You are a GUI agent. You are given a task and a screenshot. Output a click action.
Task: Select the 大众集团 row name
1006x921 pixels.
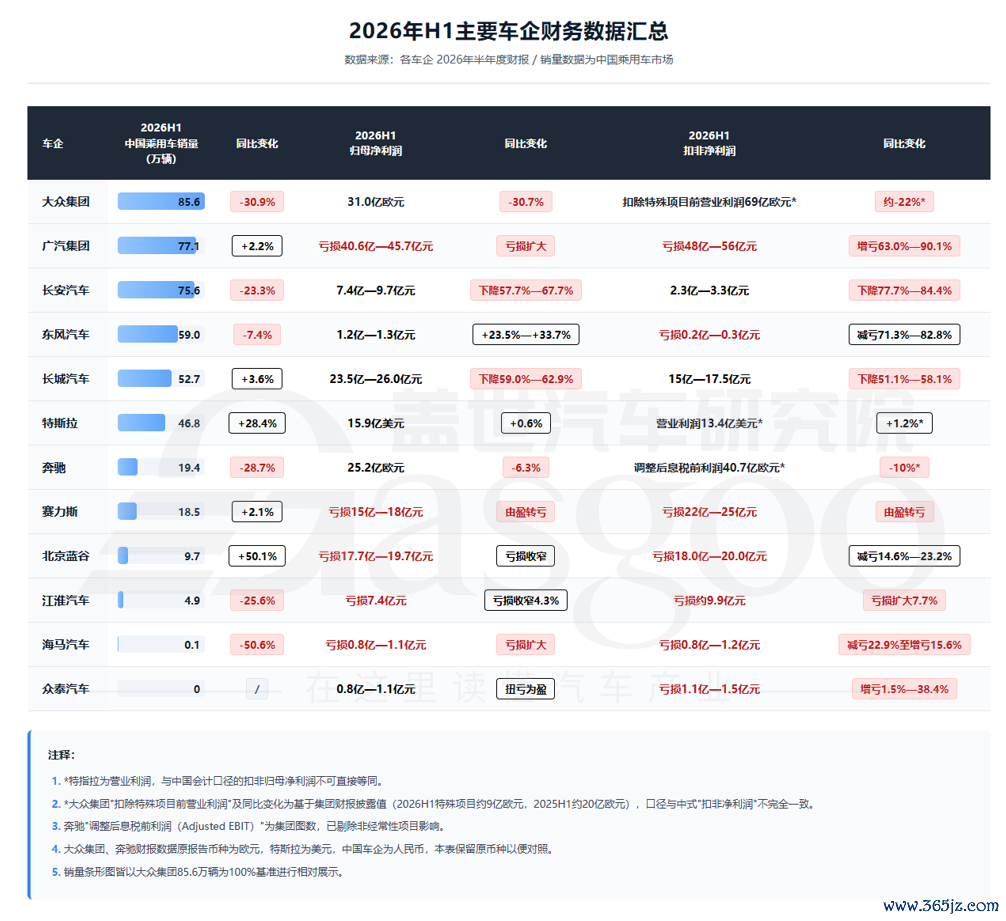coord(65,201)
